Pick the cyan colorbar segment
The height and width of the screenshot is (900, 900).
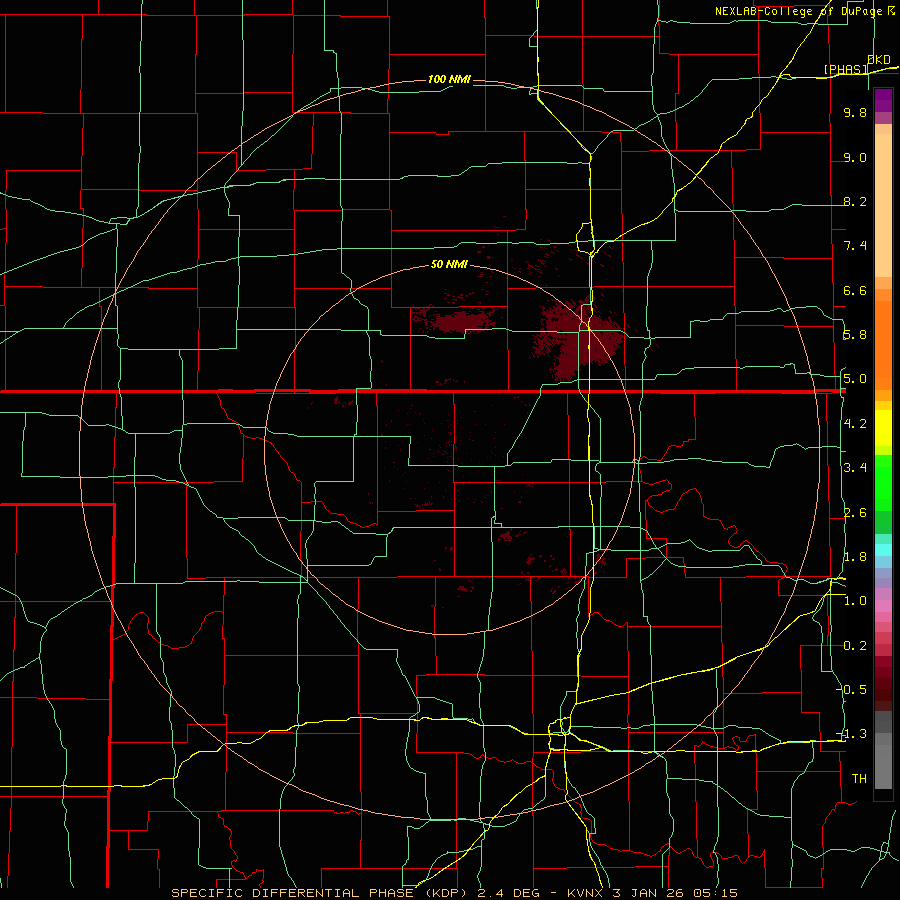(x=883, y=550)
